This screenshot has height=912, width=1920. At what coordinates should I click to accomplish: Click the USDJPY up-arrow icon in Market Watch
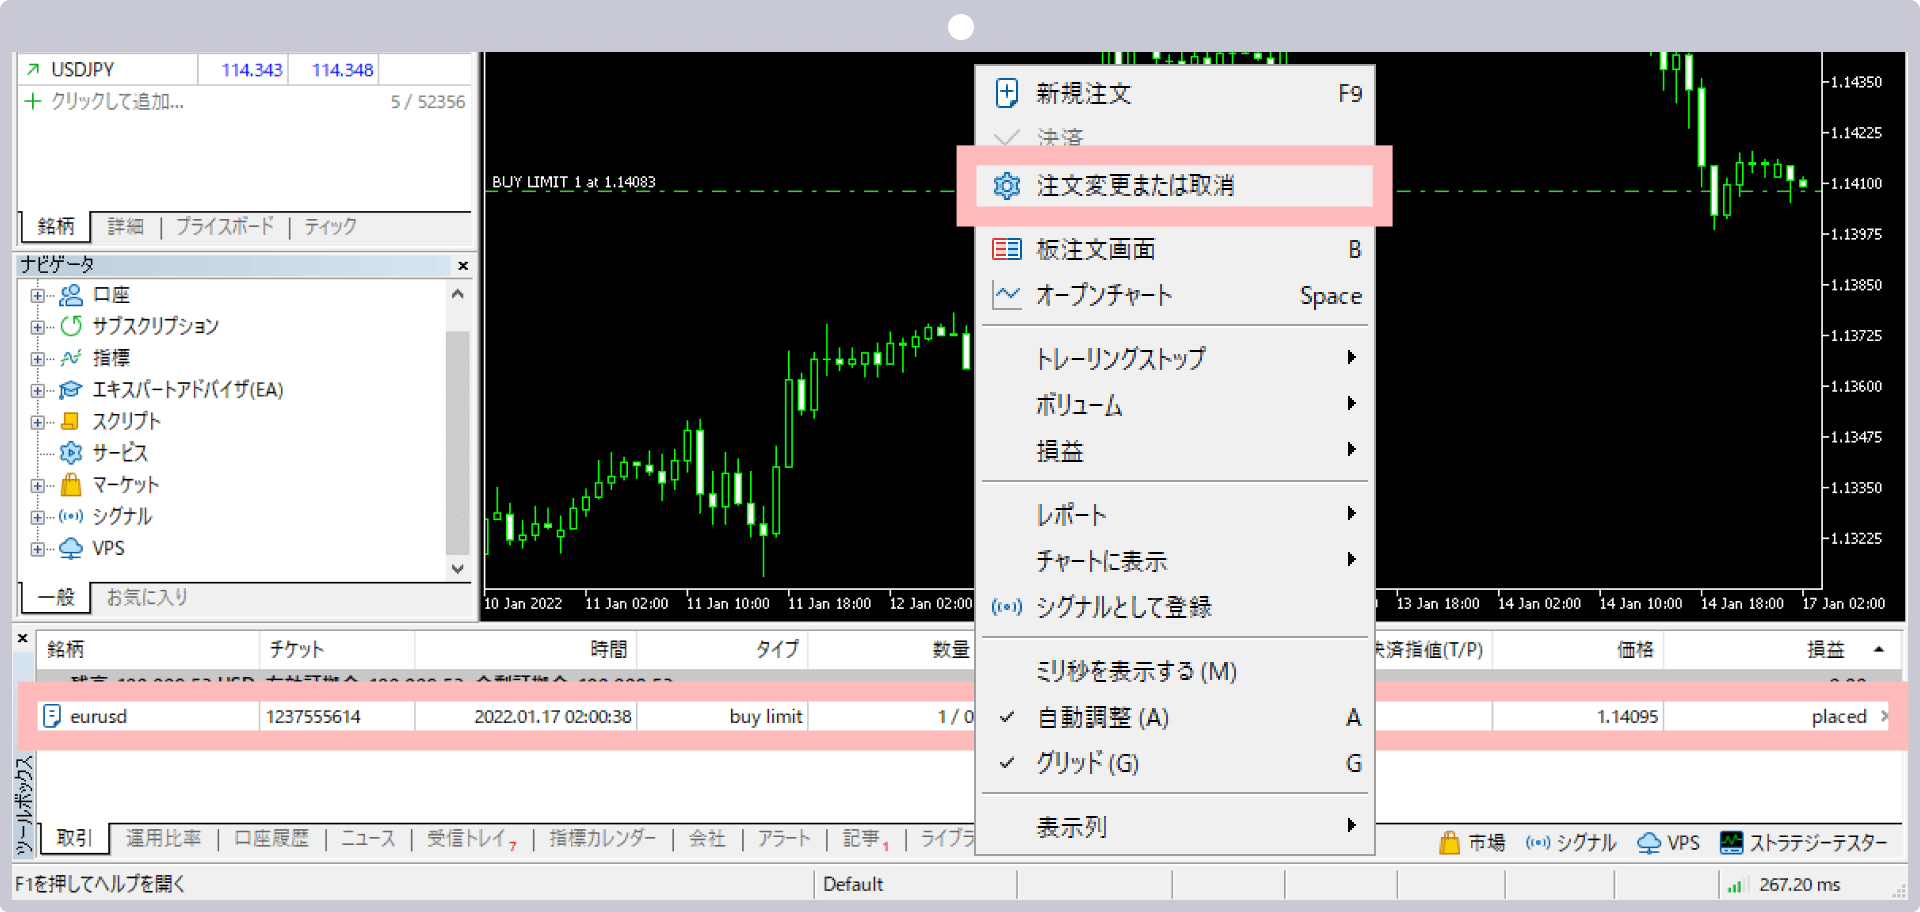pos(33,69)
